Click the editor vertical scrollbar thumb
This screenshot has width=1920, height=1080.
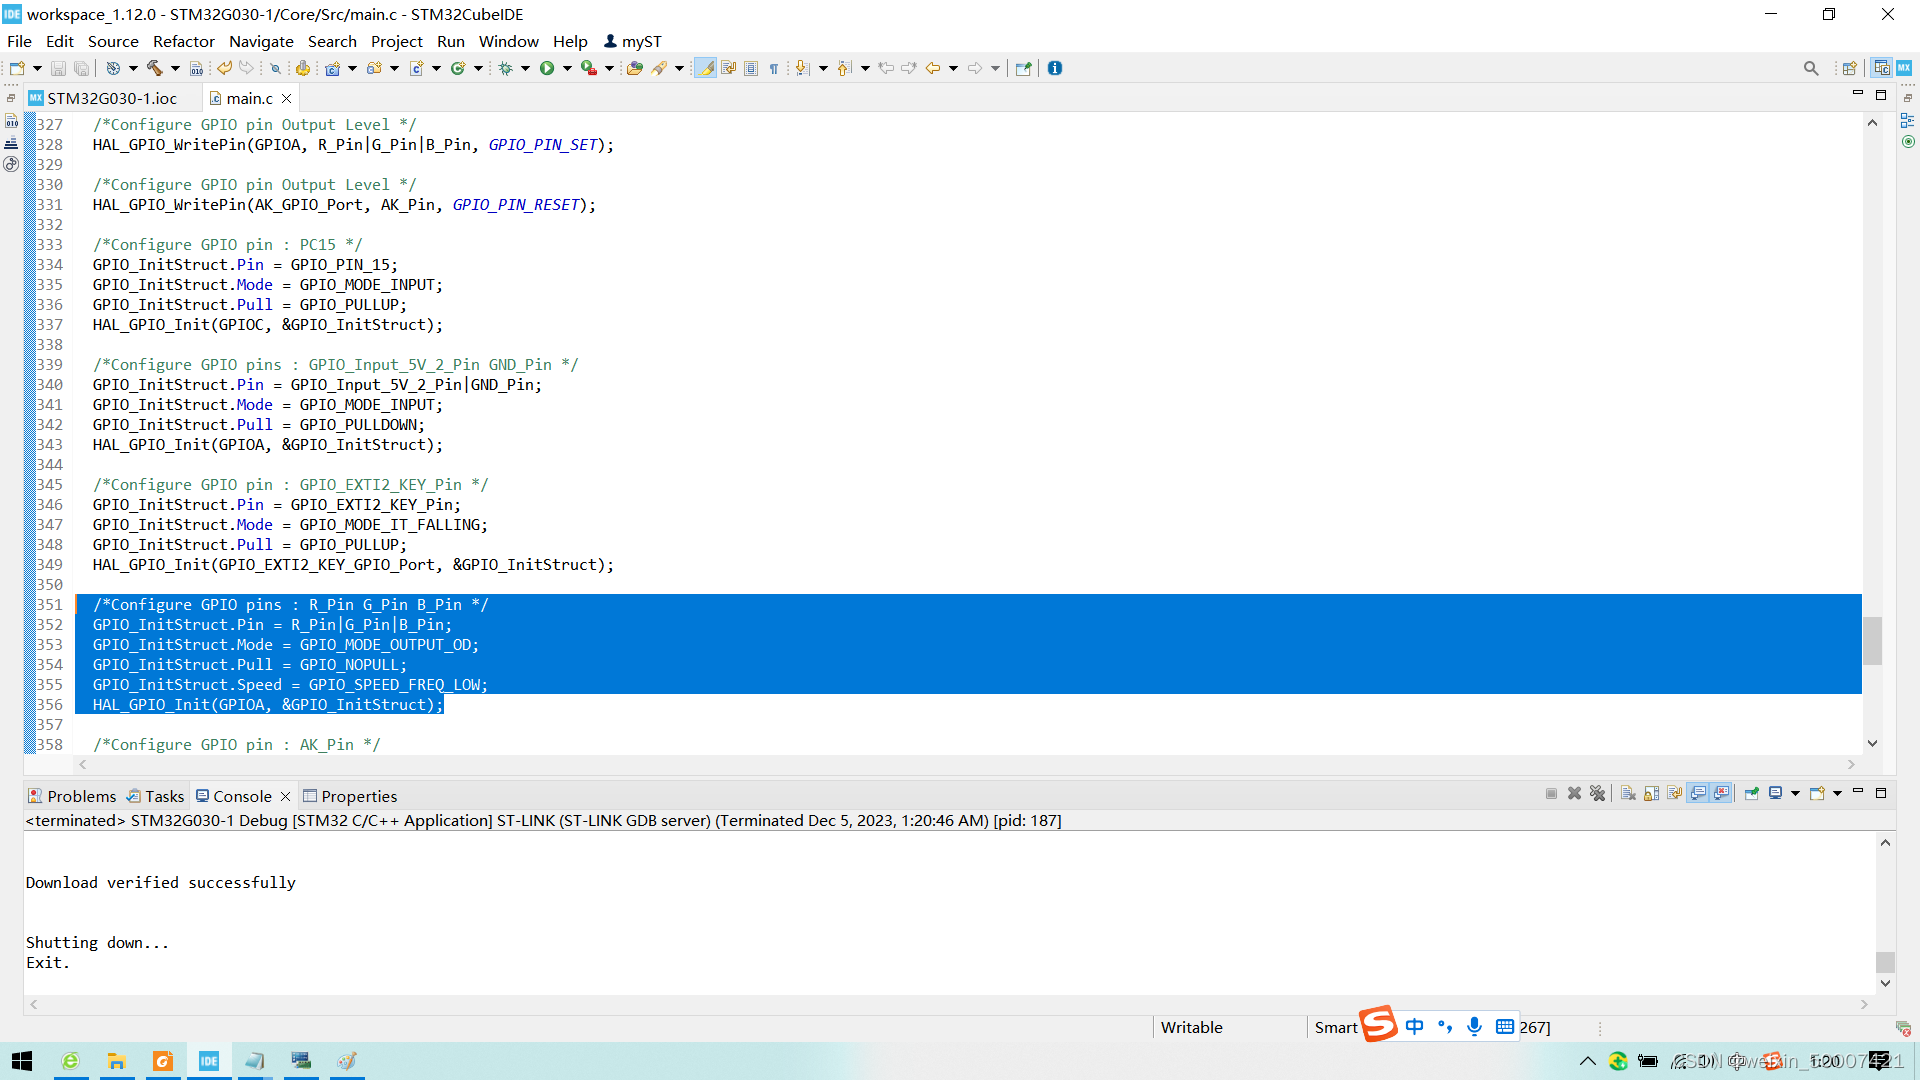(x=1872, y=640)
